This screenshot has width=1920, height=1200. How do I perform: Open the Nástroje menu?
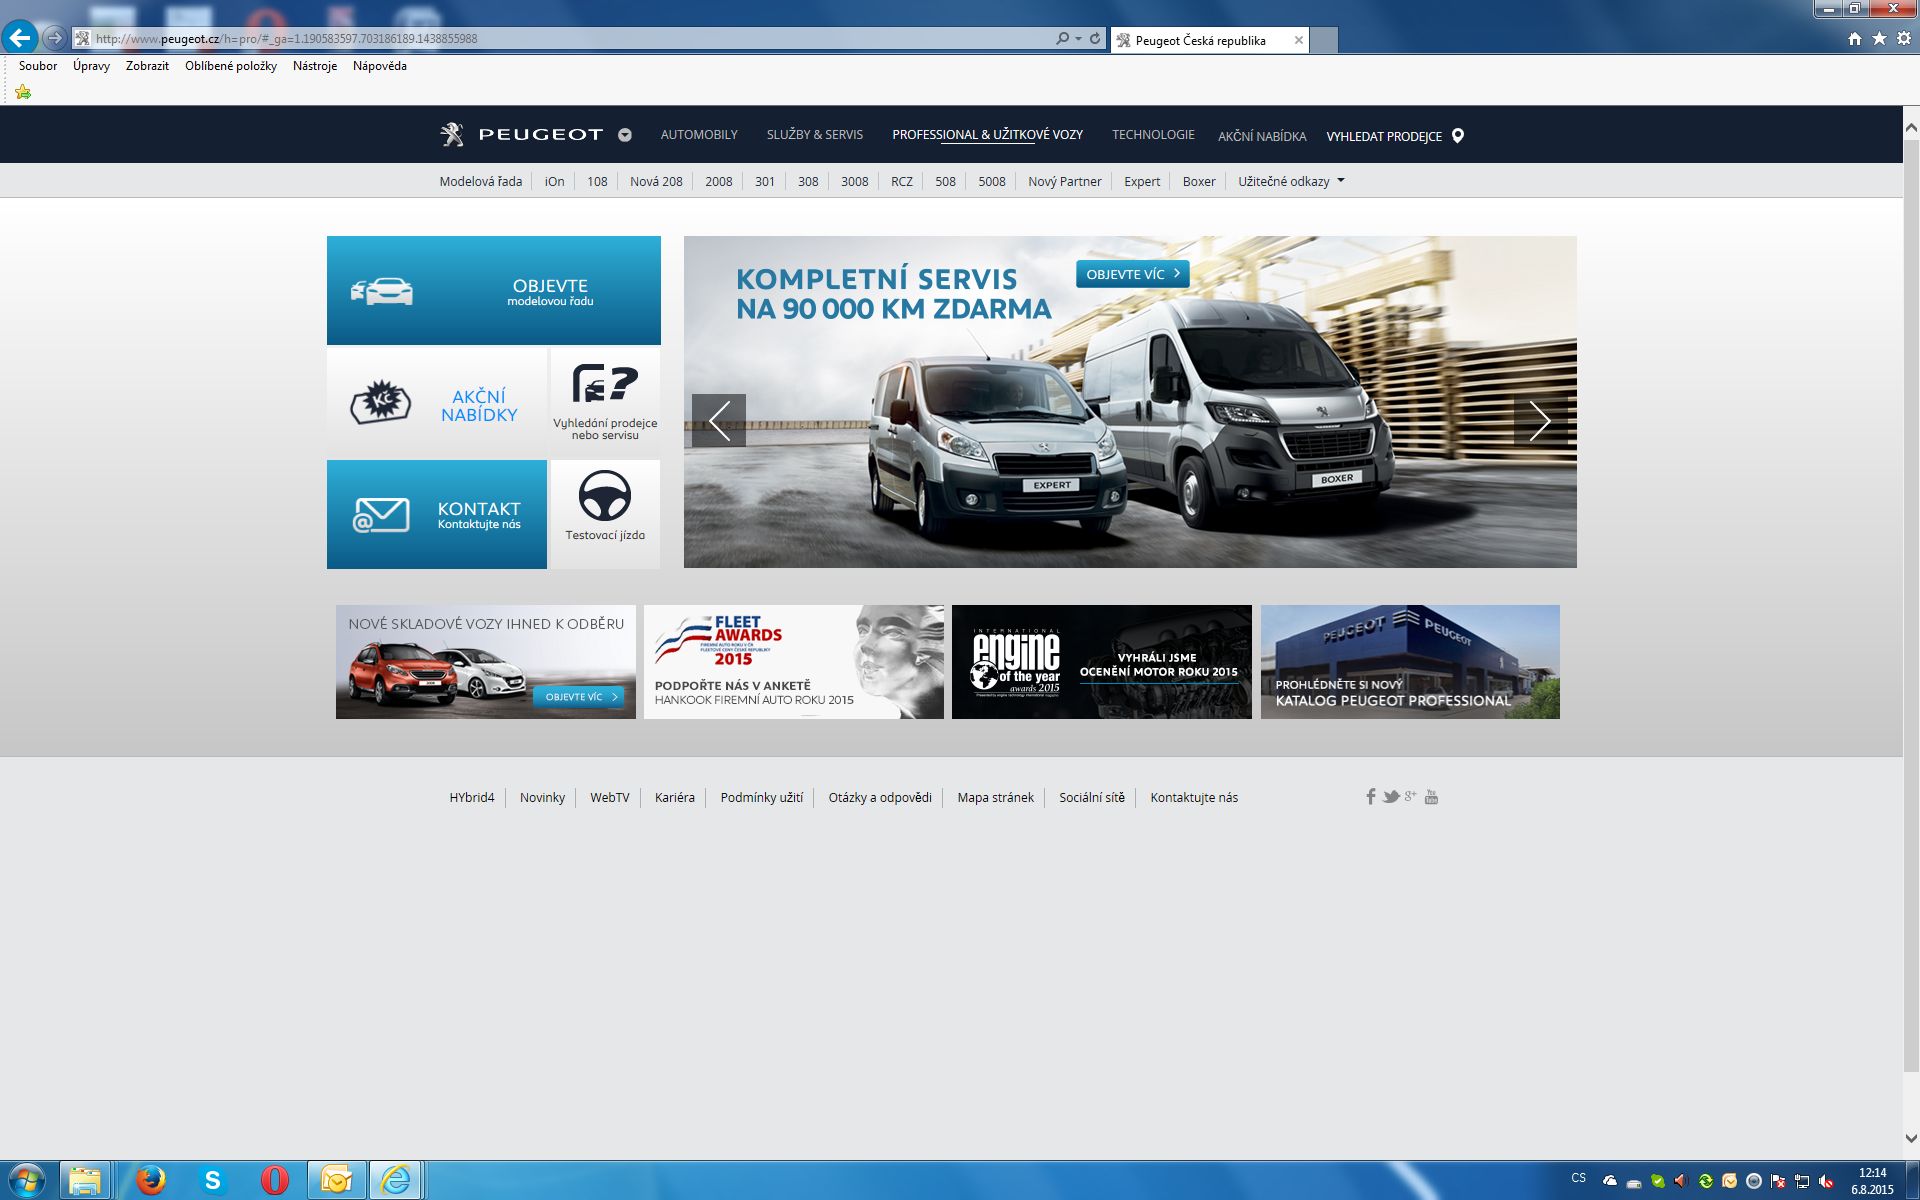(x=315, y=66)
